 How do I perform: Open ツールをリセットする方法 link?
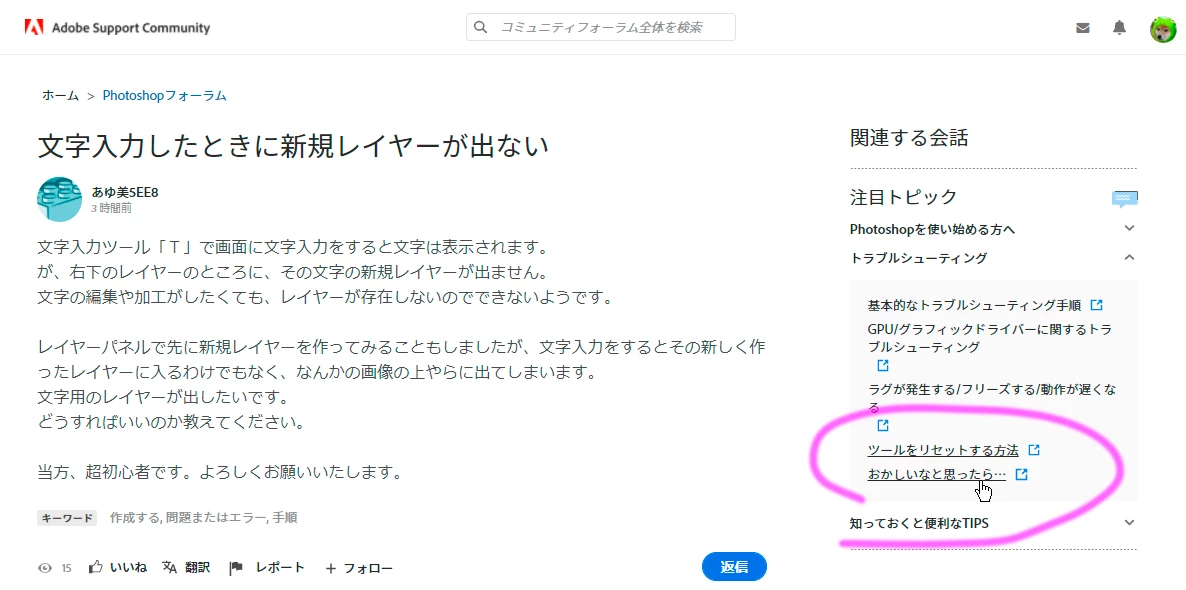(x=943, y=450)
